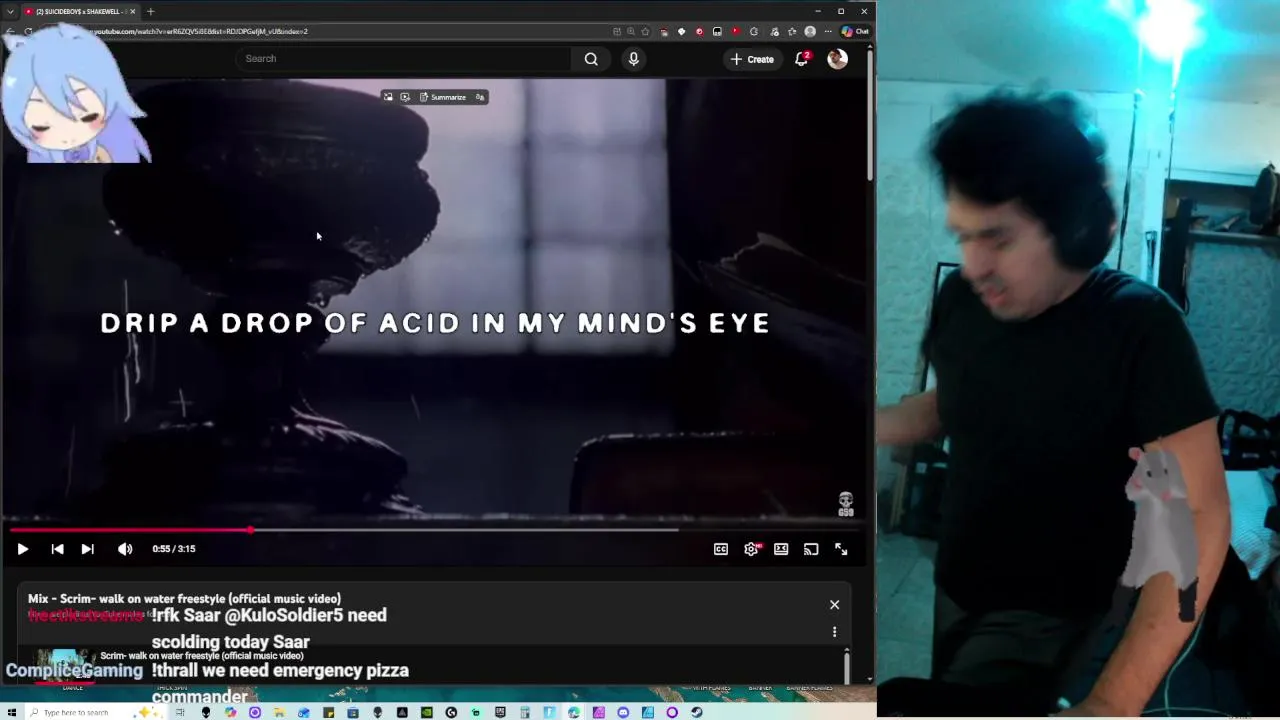Screen dimensions: 1280x720
Task: Close the $UICIDEBOY$ x SHAKEWELL tab
Action: (x=132, y=11)
